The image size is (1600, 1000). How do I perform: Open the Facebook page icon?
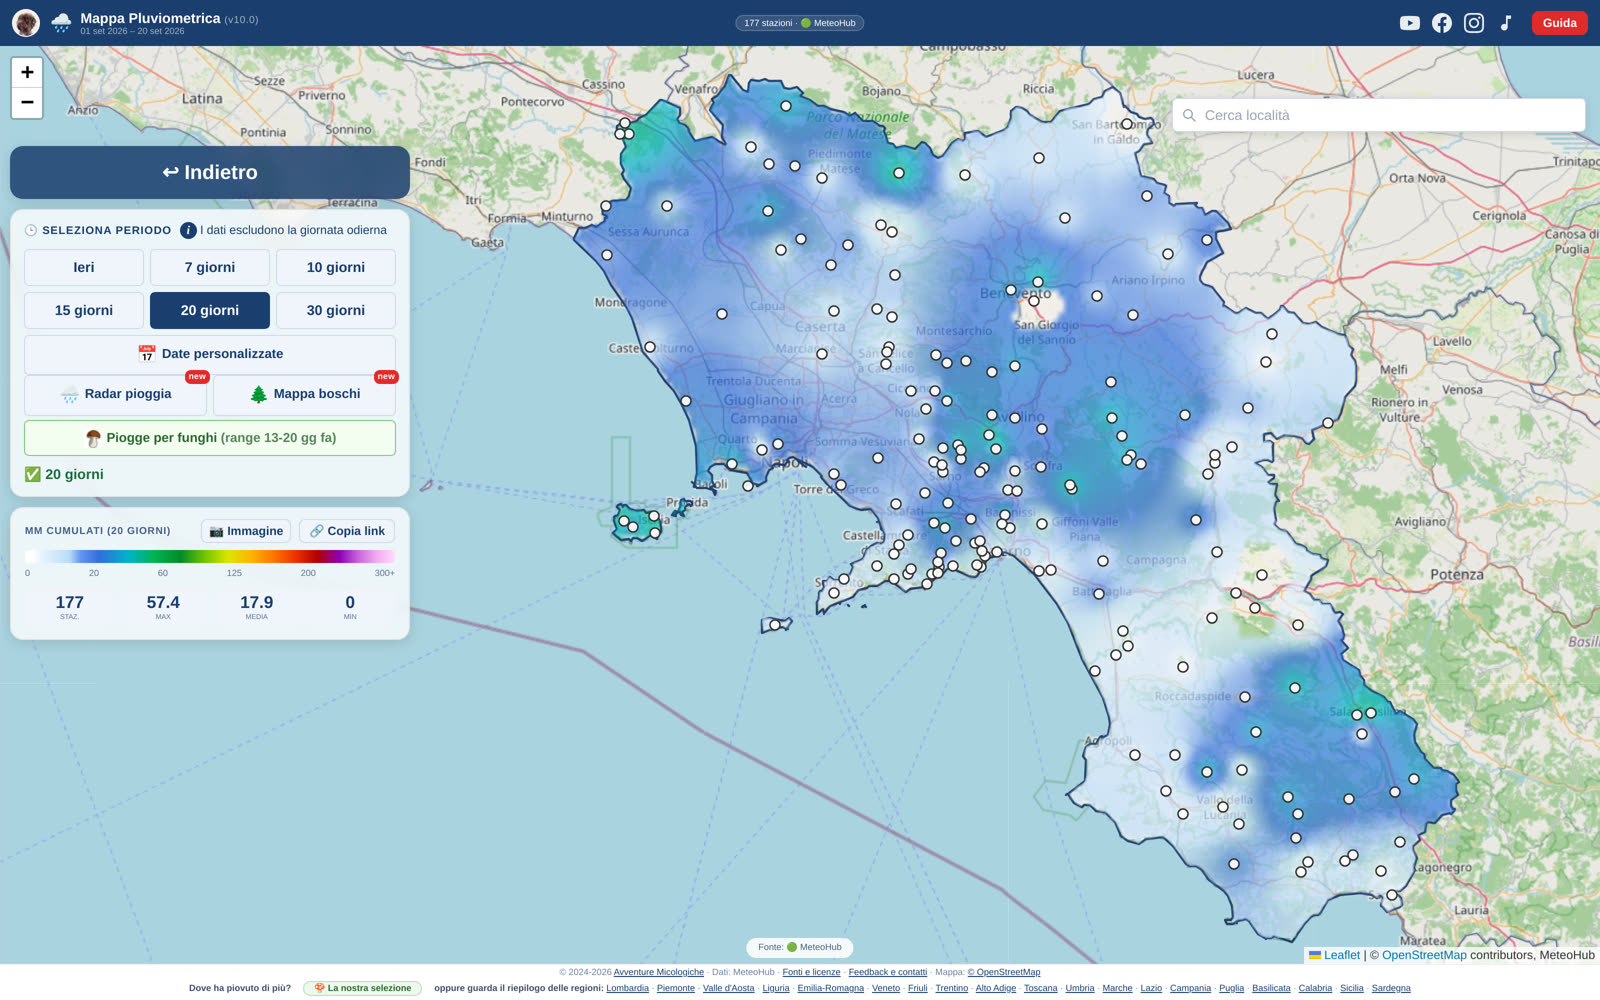pos(1441,23)
